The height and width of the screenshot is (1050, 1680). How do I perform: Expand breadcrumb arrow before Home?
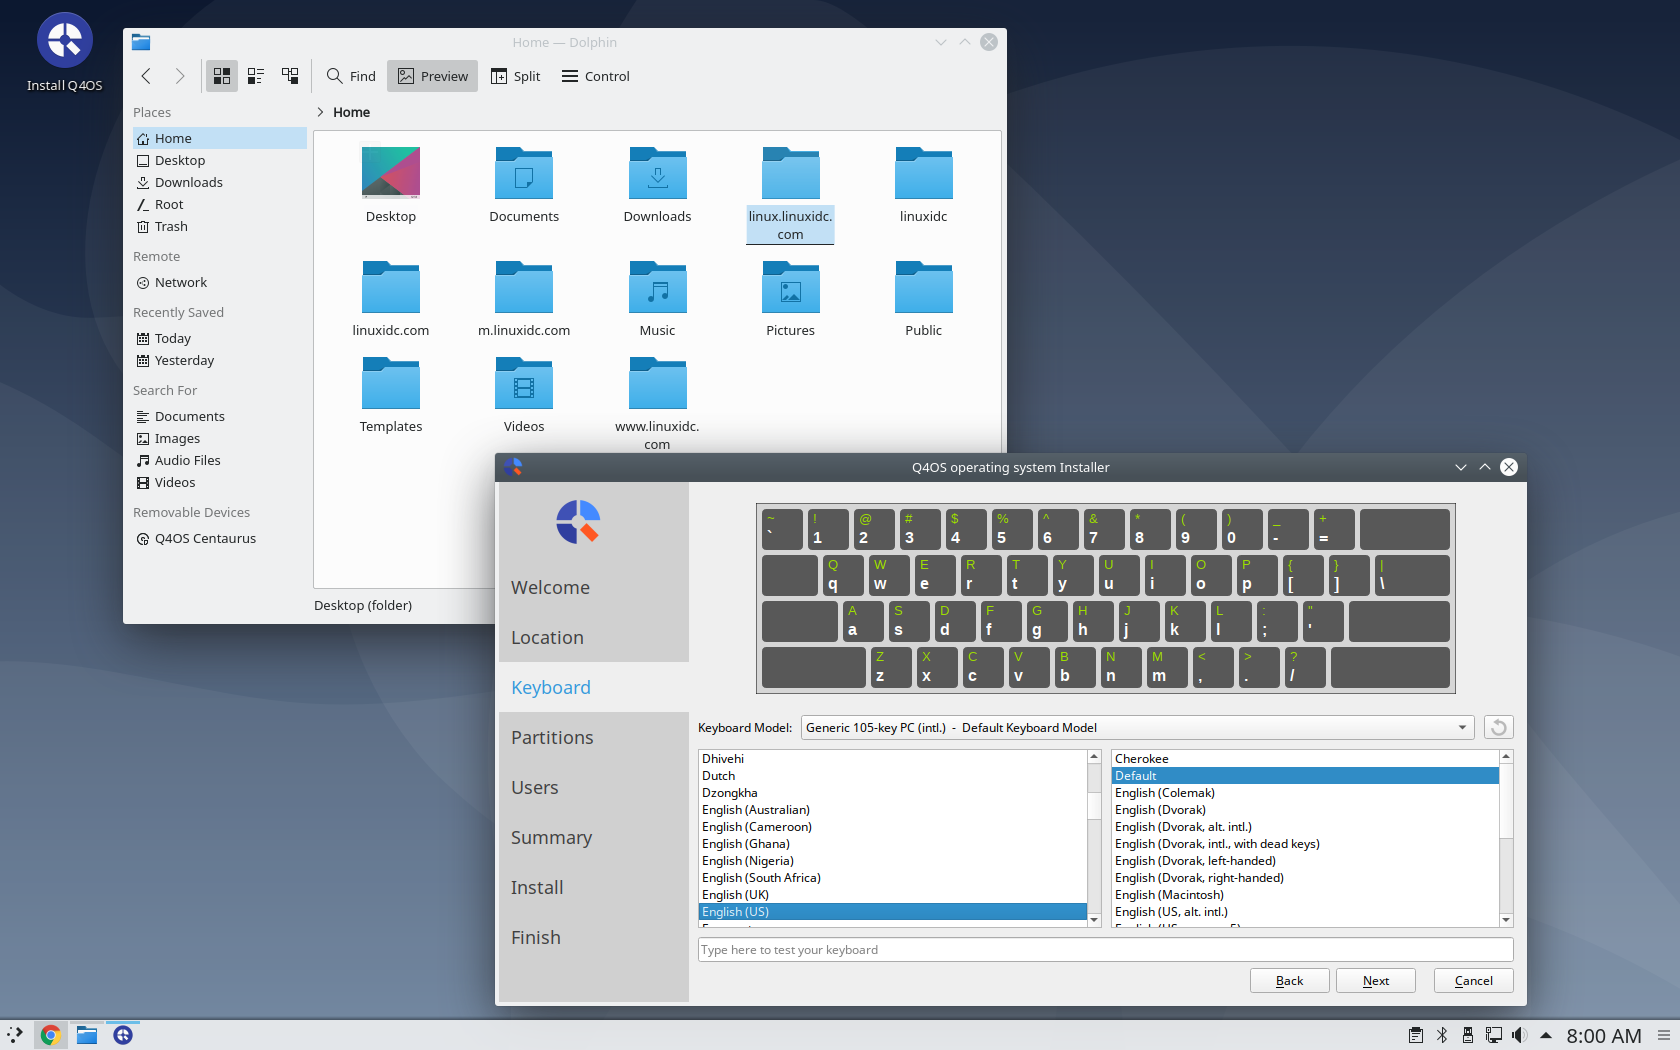pos(320,112)
